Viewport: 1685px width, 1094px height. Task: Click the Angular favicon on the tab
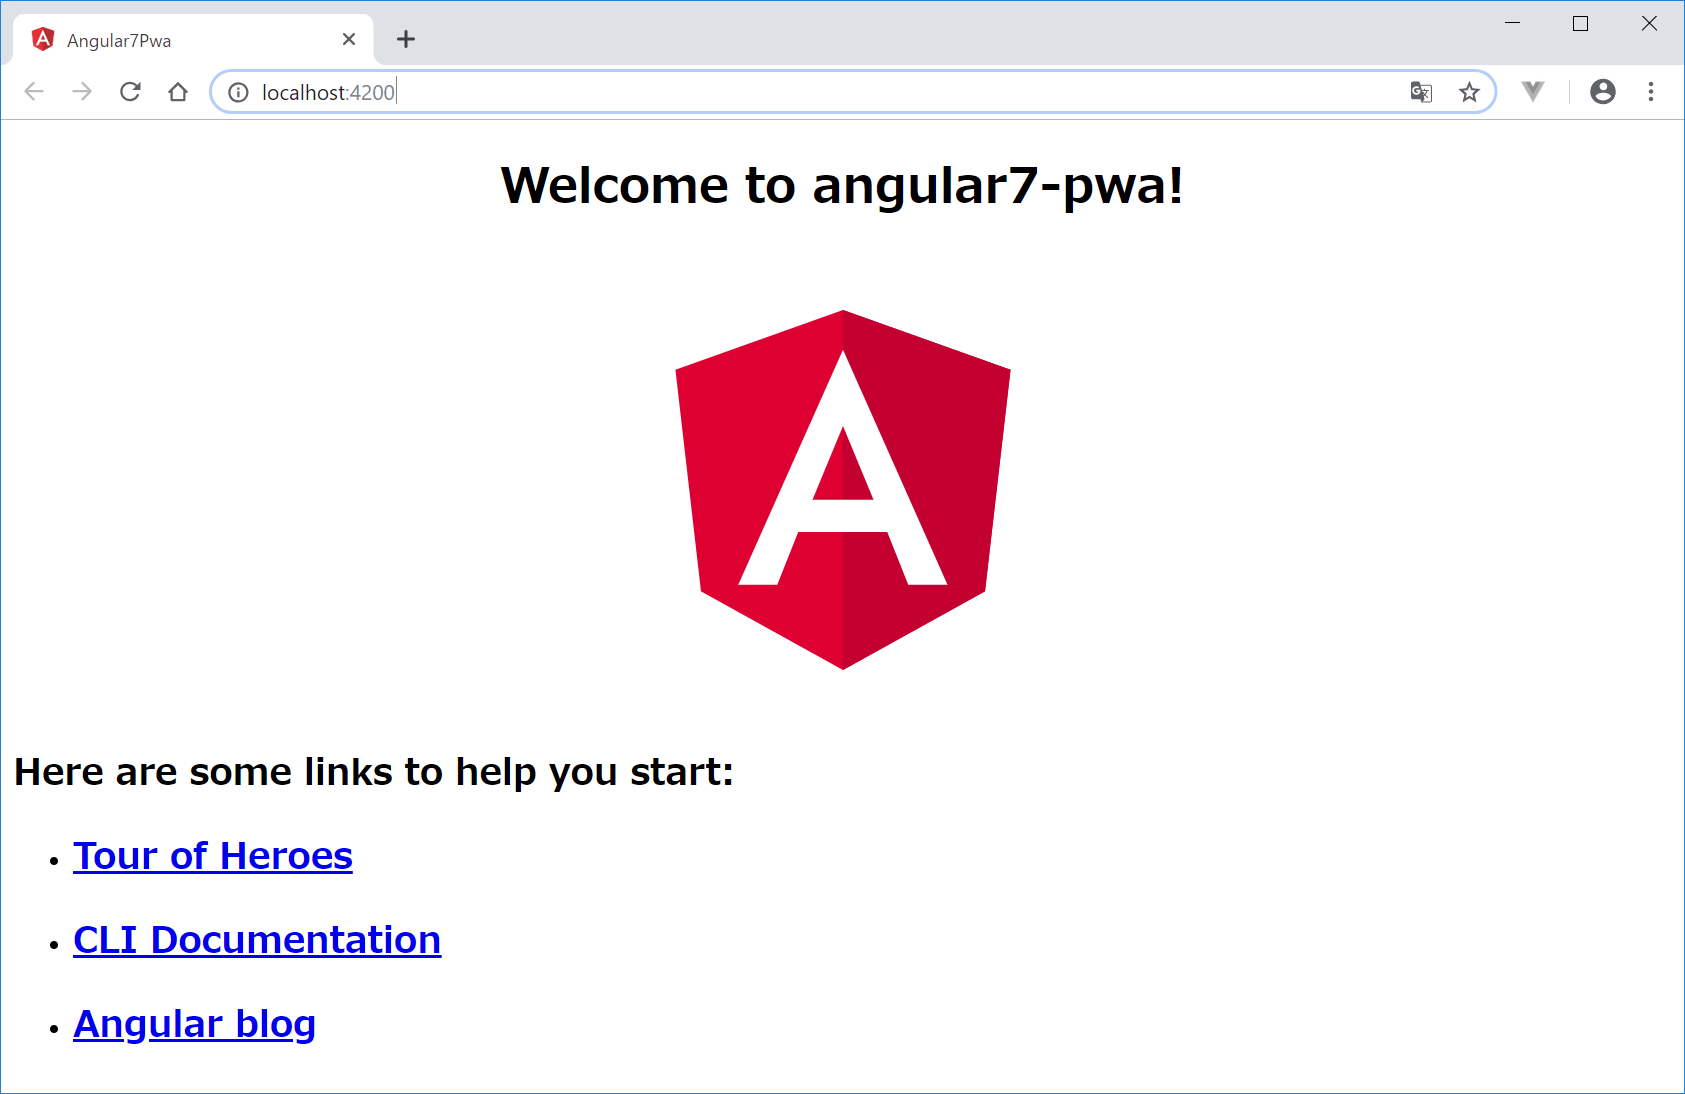tap(43, 39)
